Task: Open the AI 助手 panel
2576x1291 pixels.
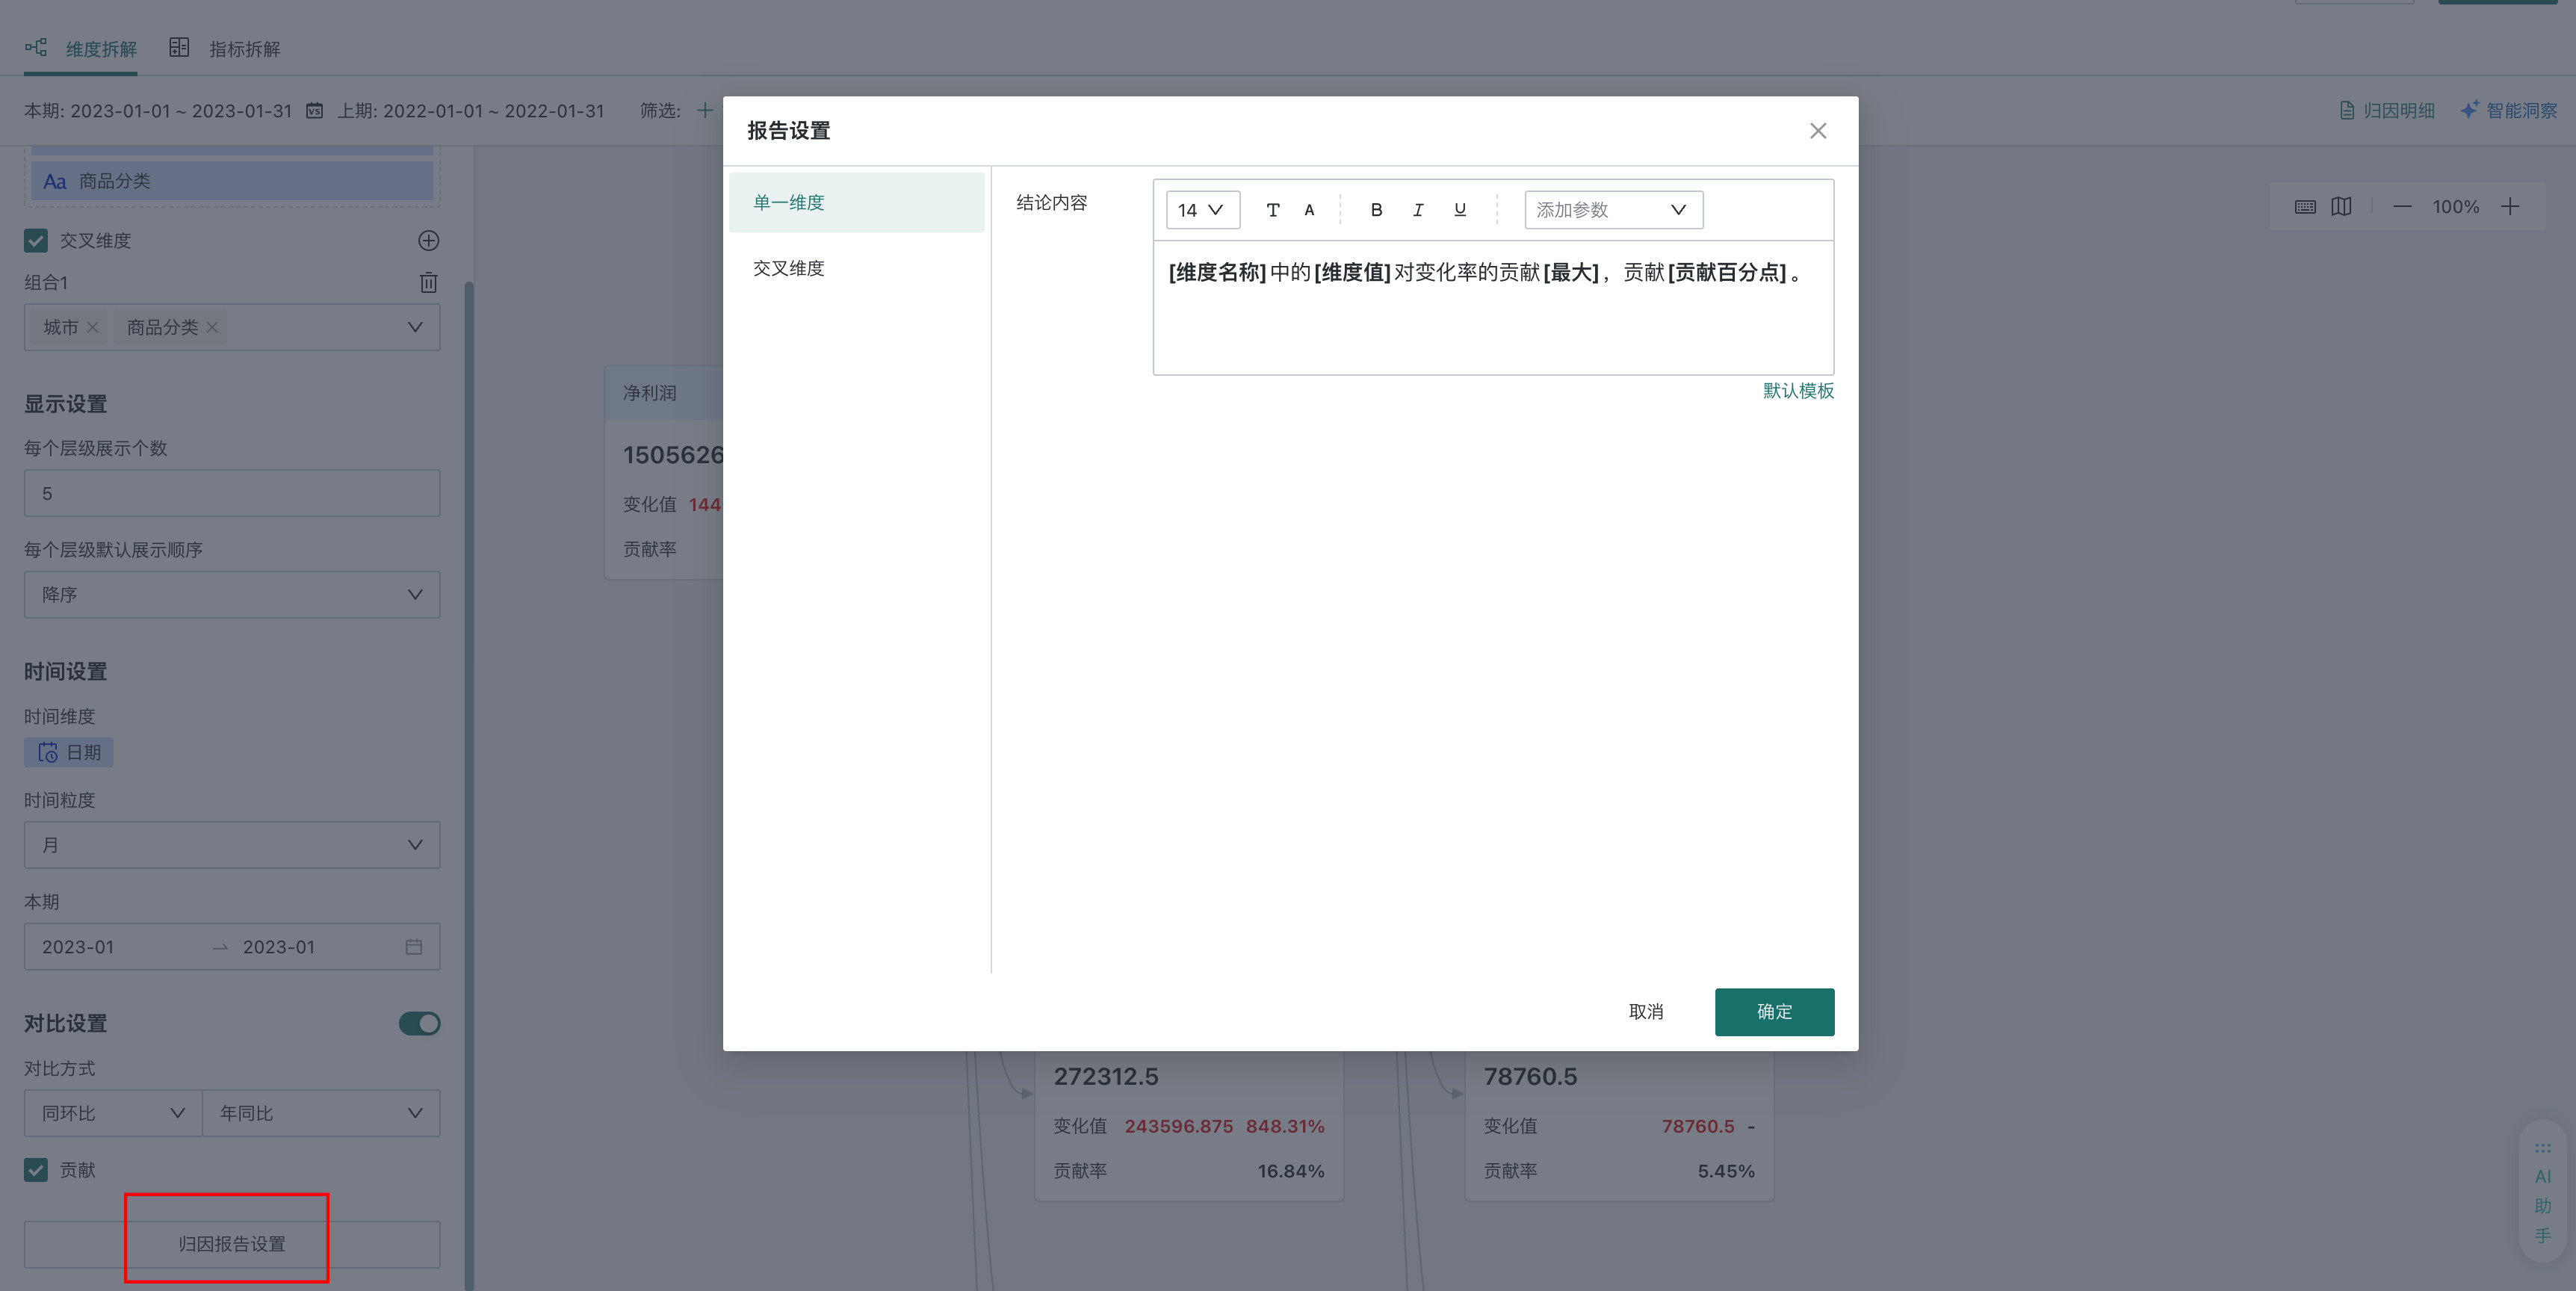Action: [x=2543, y=1192]
